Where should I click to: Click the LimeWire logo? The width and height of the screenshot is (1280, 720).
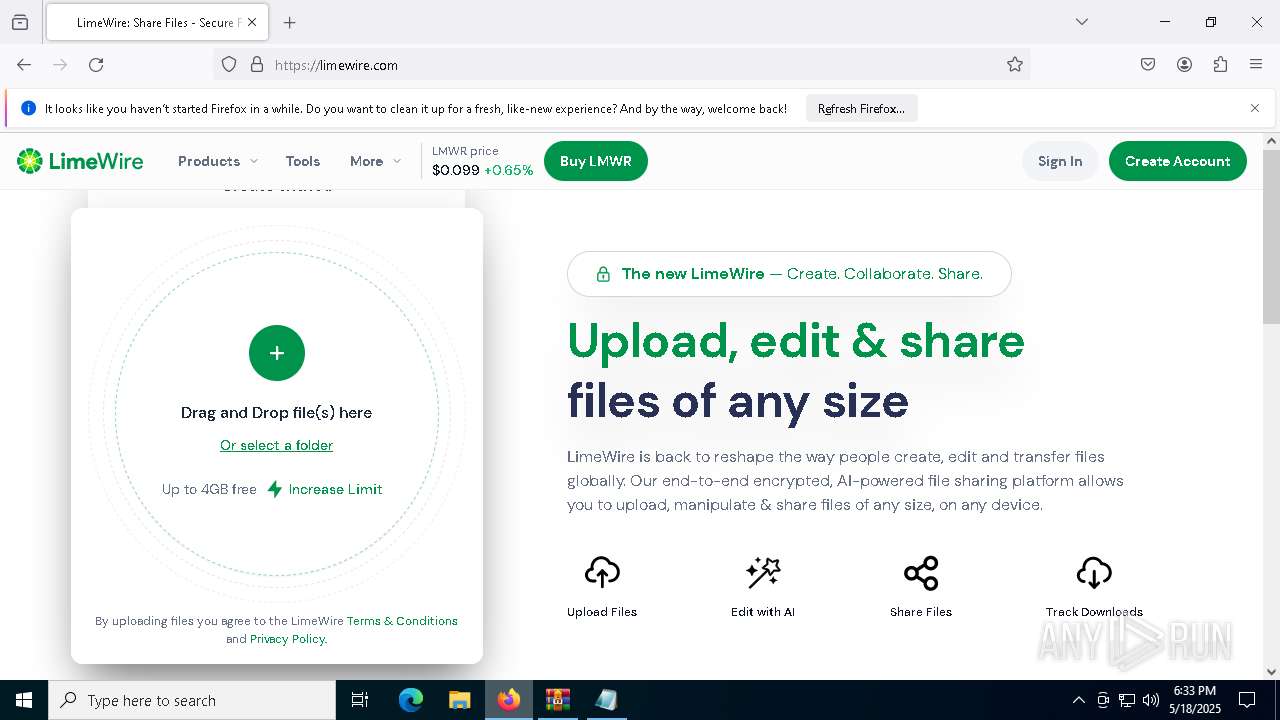coord(80,161)
